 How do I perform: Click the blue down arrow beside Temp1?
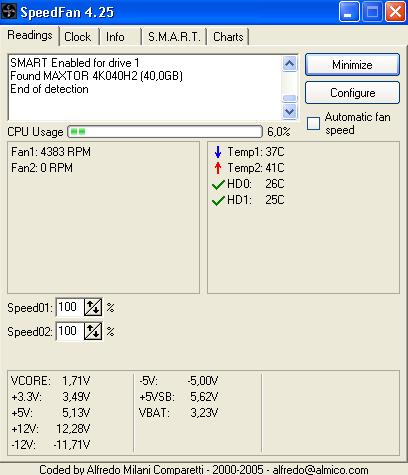(x=218, y=152)
